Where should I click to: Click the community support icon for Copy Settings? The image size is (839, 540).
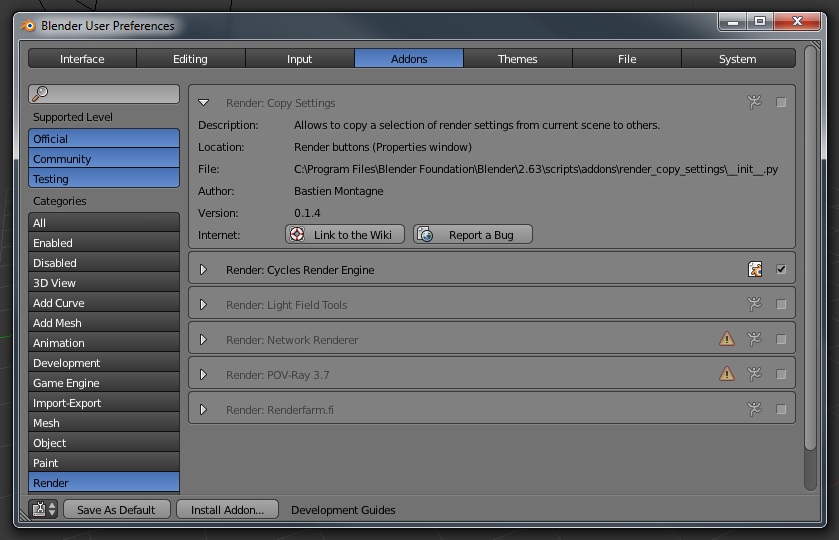[754, 102]
